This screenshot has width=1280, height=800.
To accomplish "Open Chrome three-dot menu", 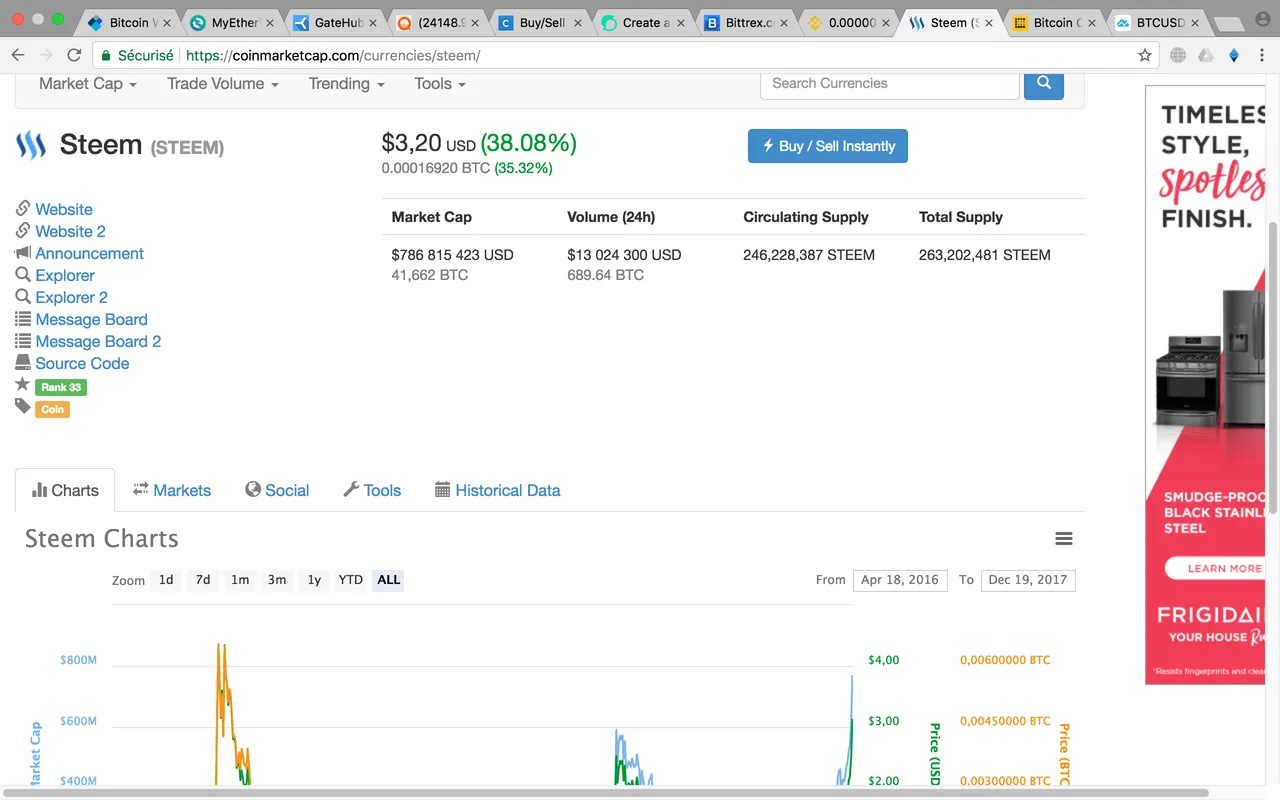I will coord(1262,56).
